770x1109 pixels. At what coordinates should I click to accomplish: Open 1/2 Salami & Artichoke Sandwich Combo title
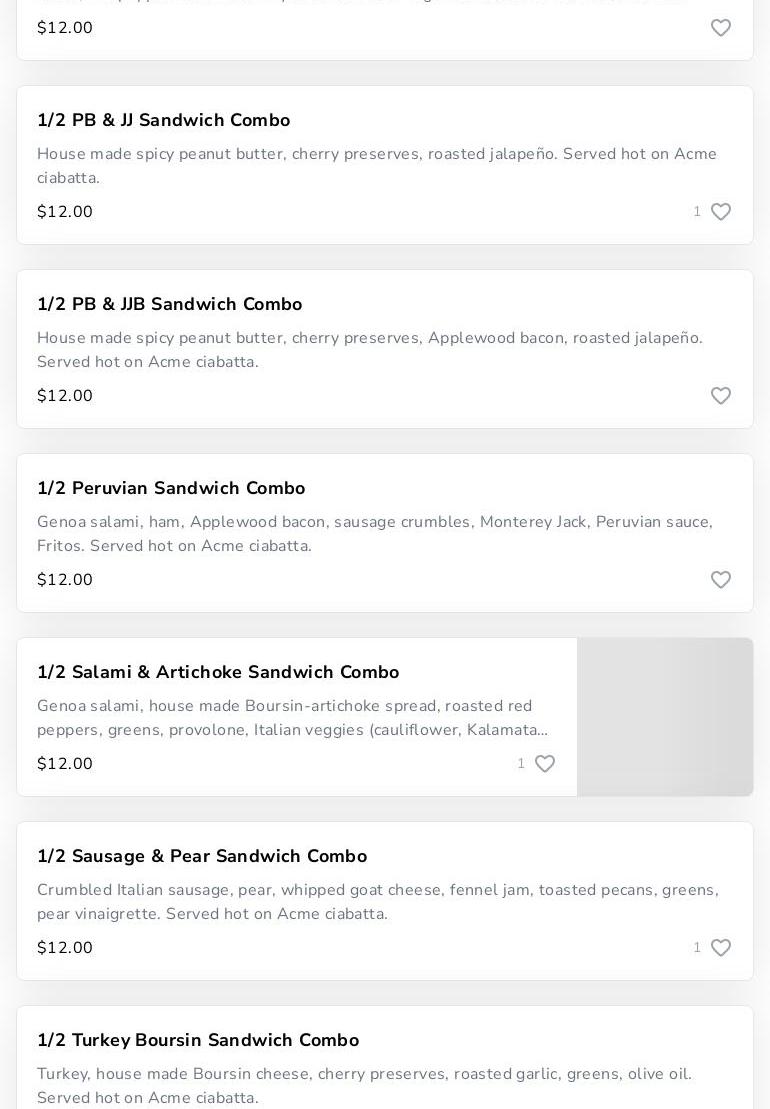click(x=218, y=672)
